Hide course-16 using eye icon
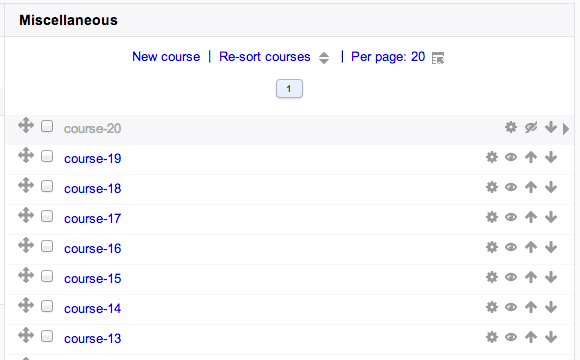The width and height of the screenshot is (580, 360). coord(511,247)
